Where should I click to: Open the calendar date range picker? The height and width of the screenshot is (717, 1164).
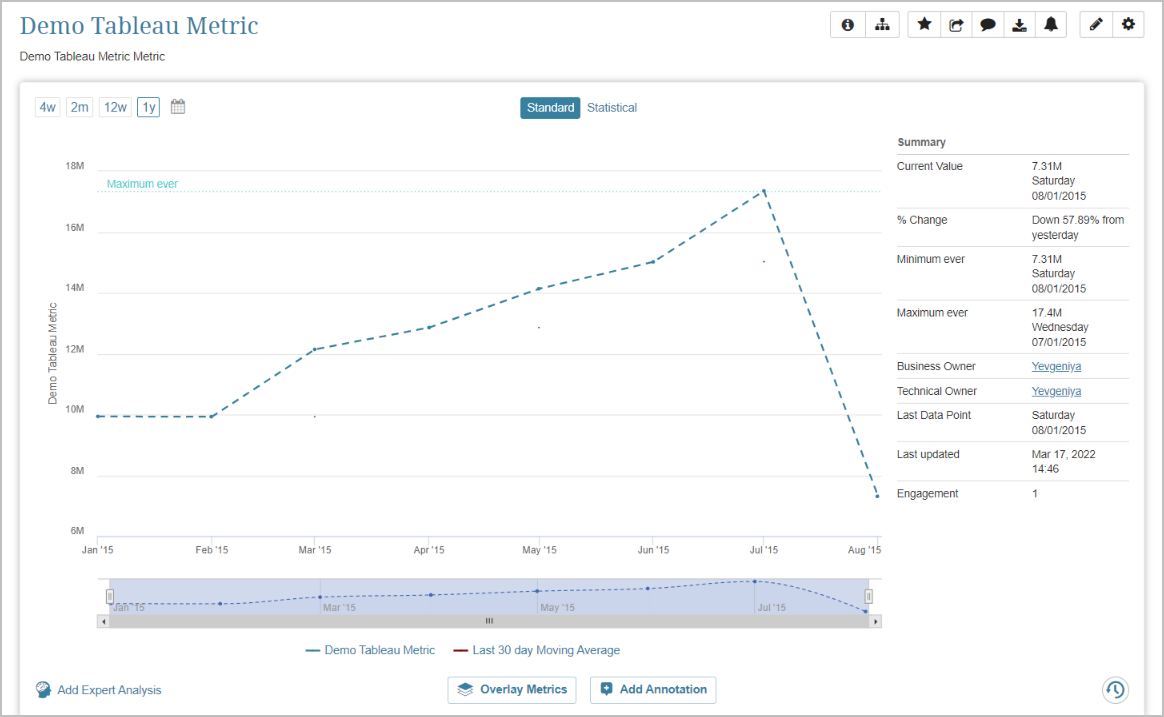tap(178, 107)
